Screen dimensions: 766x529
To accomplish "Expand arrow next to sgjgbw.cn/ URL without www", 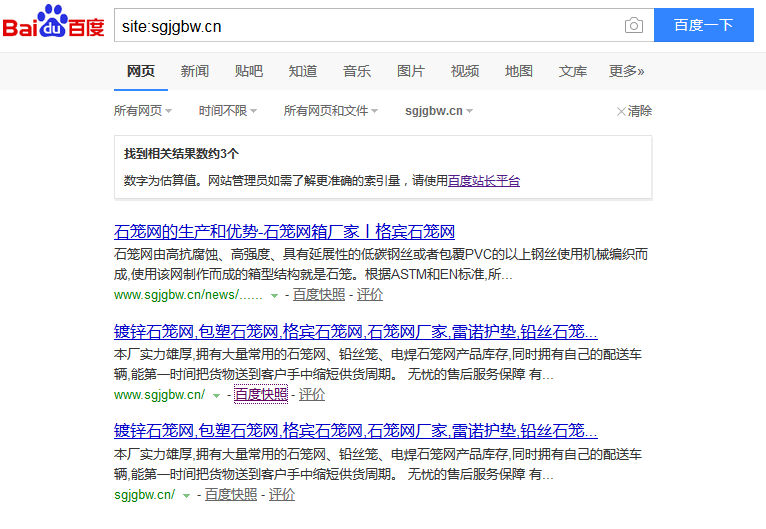I will pyautogui.click(x=186, y=495).
